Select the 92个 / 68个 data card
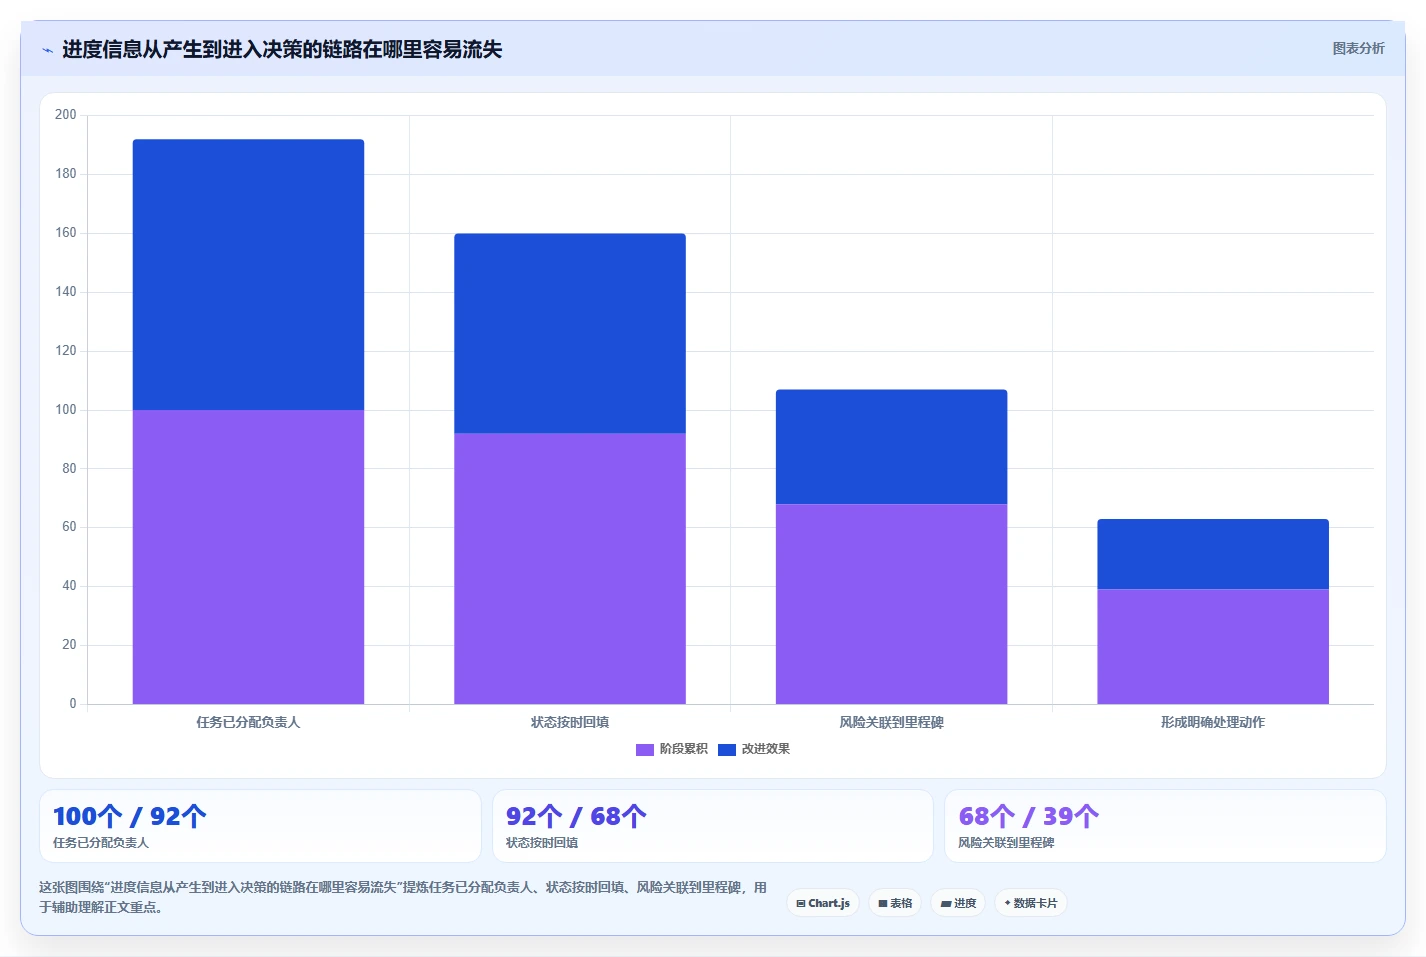The image size is (1426, 957). click(x=713, y=826)
